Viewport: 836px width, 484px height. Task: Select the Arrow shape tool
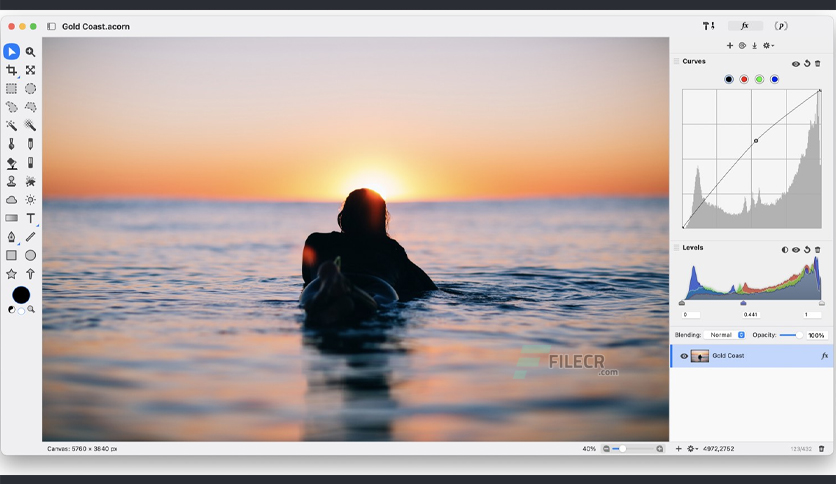pyautogui.click(x=30, y=274)
